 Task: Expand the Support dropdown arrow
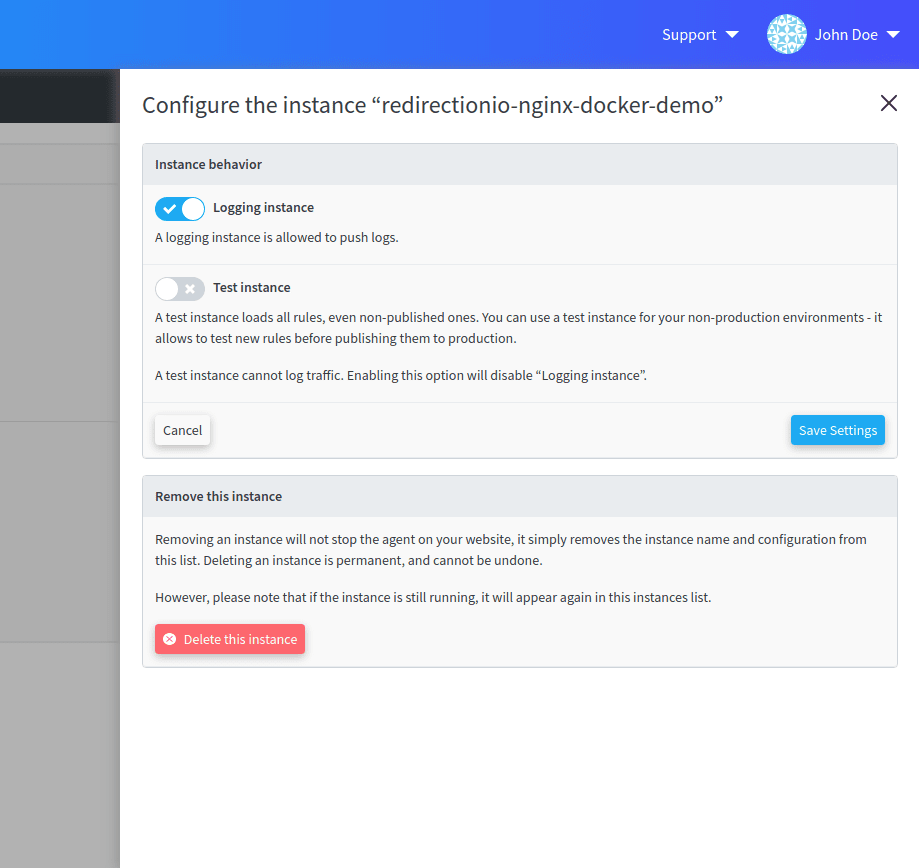[732, 35]
